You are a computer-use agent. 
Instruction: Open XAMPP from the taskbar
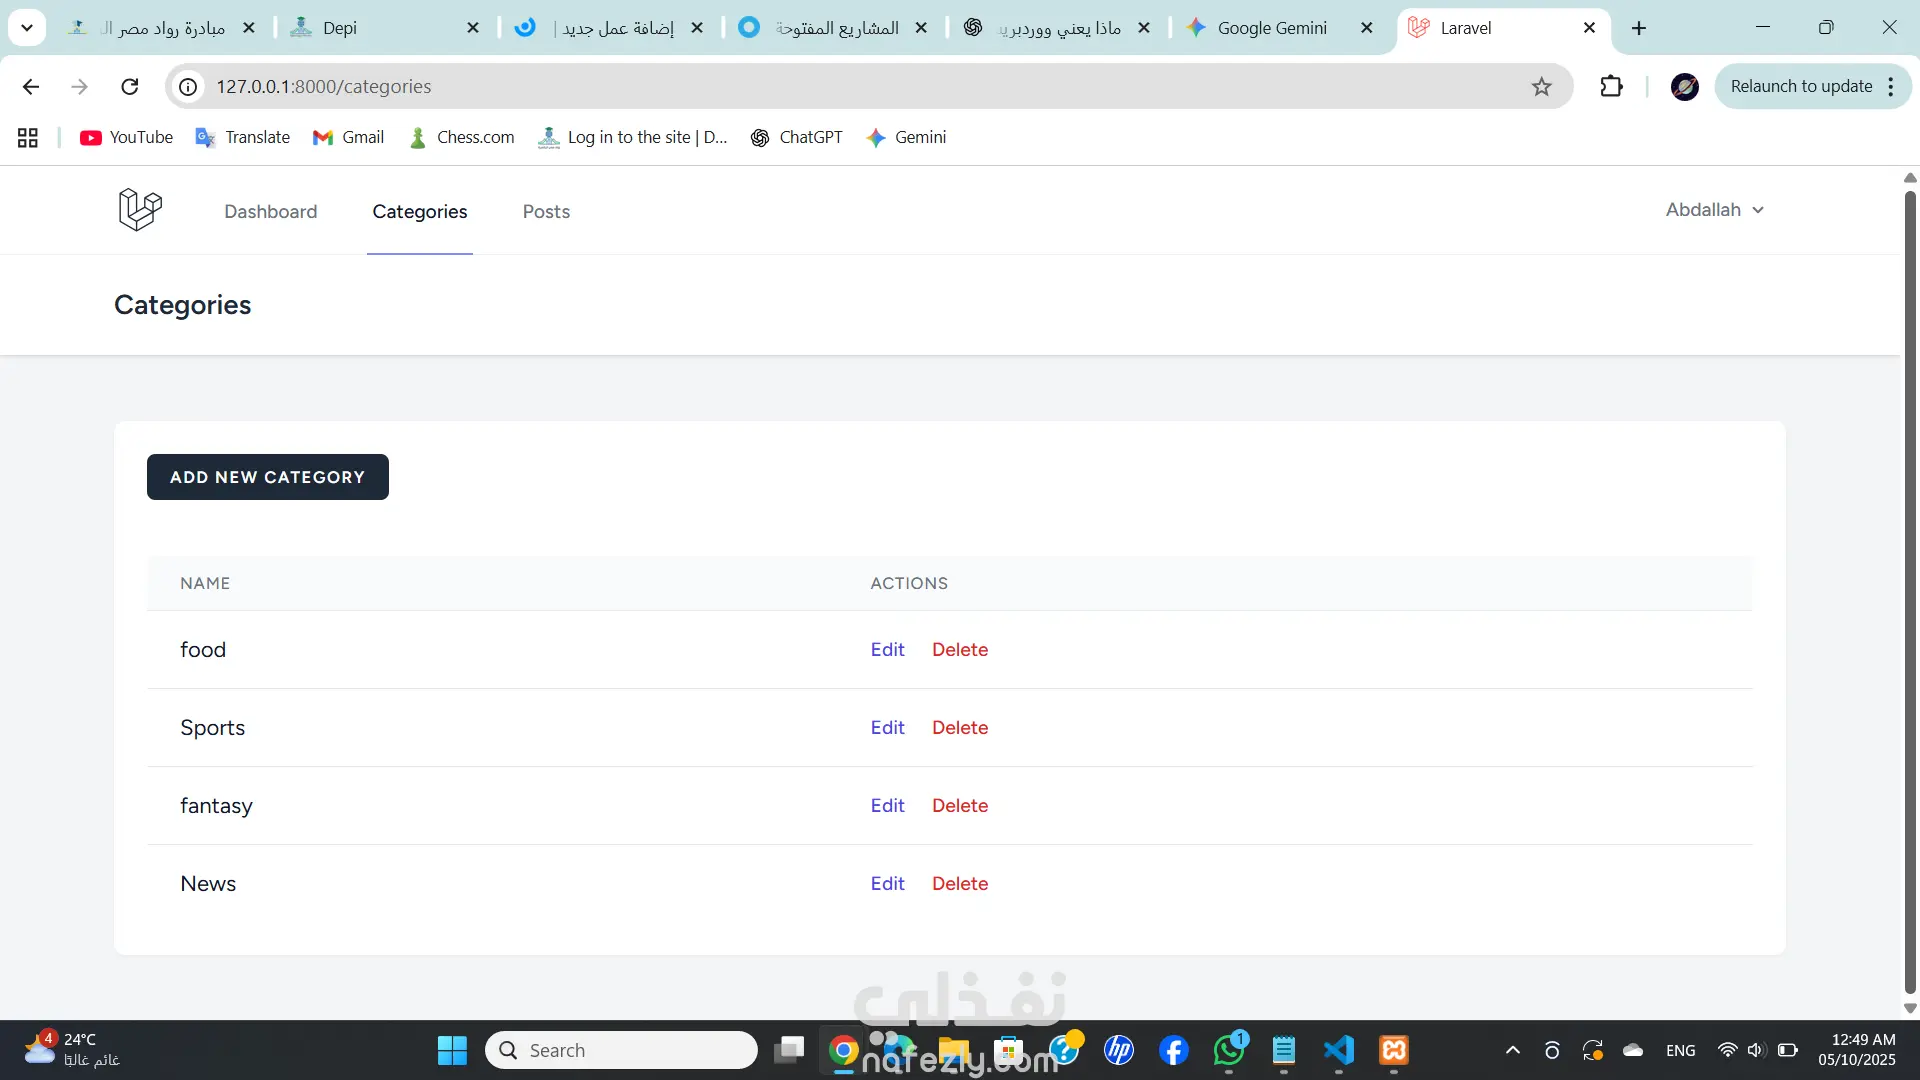tap(1394, 1050)
